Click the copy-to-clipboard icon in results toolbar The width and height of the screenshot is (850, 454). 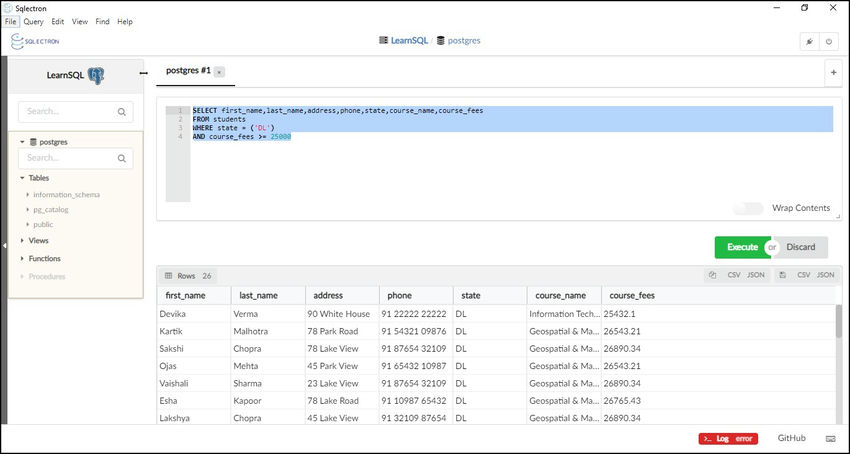coord(712,276)
